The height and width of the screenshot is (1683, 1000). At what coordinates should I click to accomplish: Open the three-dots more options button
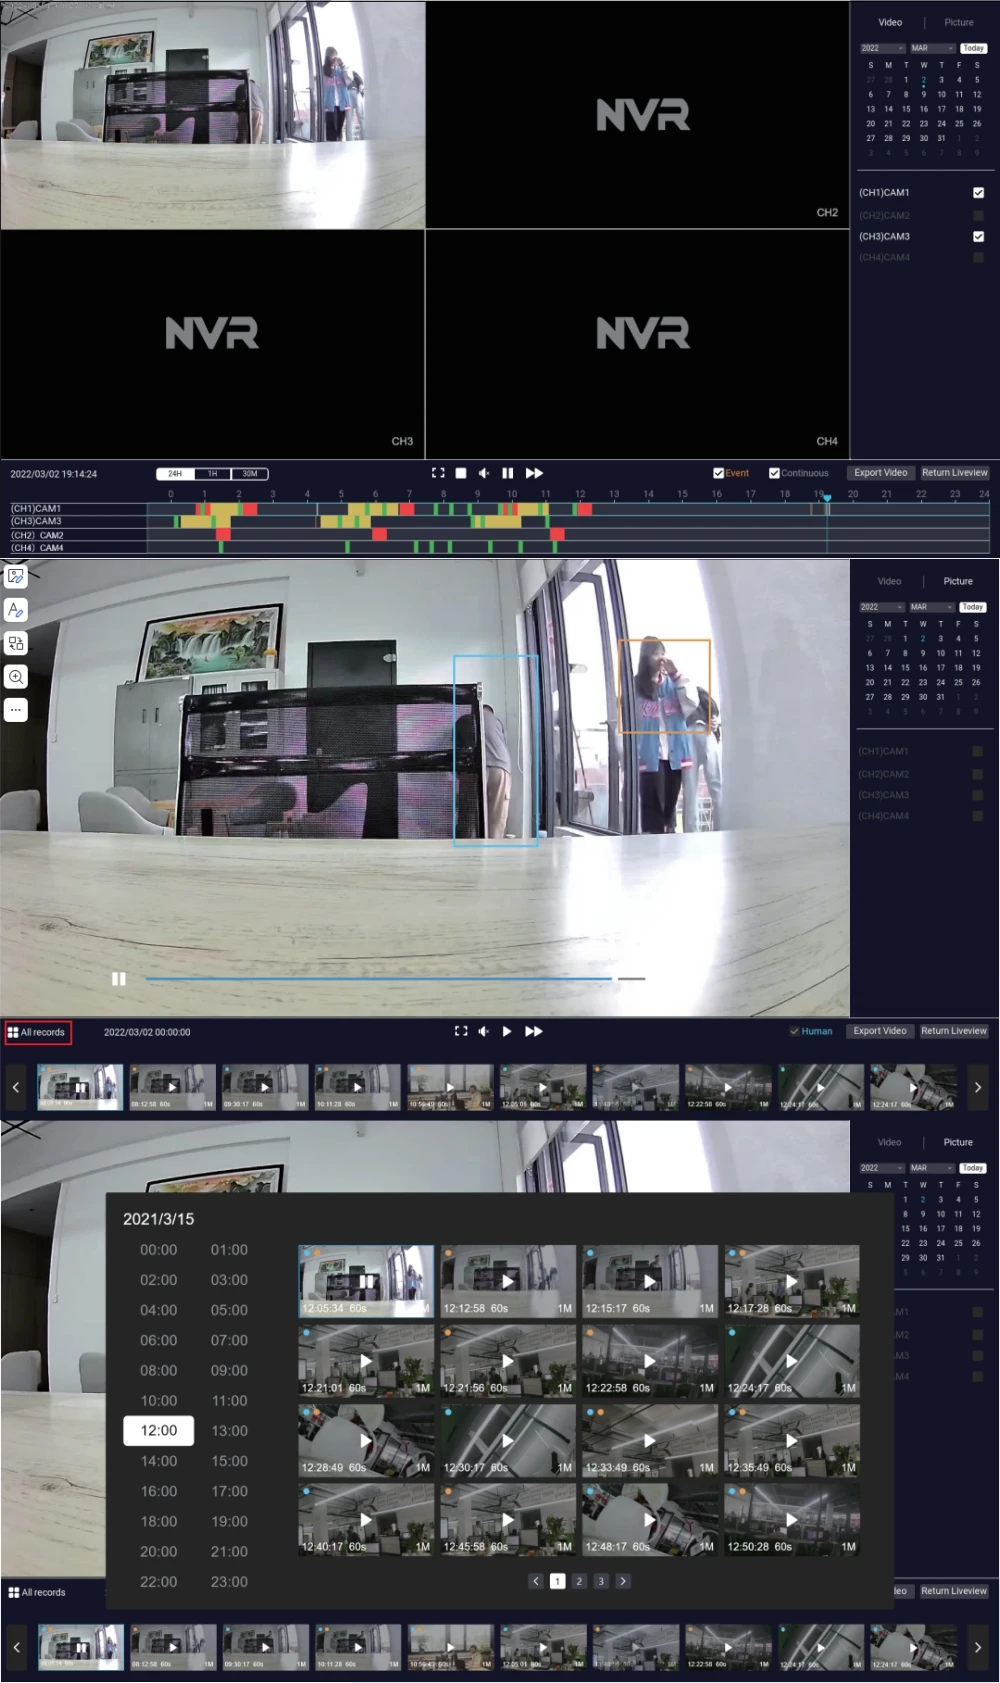click(16, 710)
